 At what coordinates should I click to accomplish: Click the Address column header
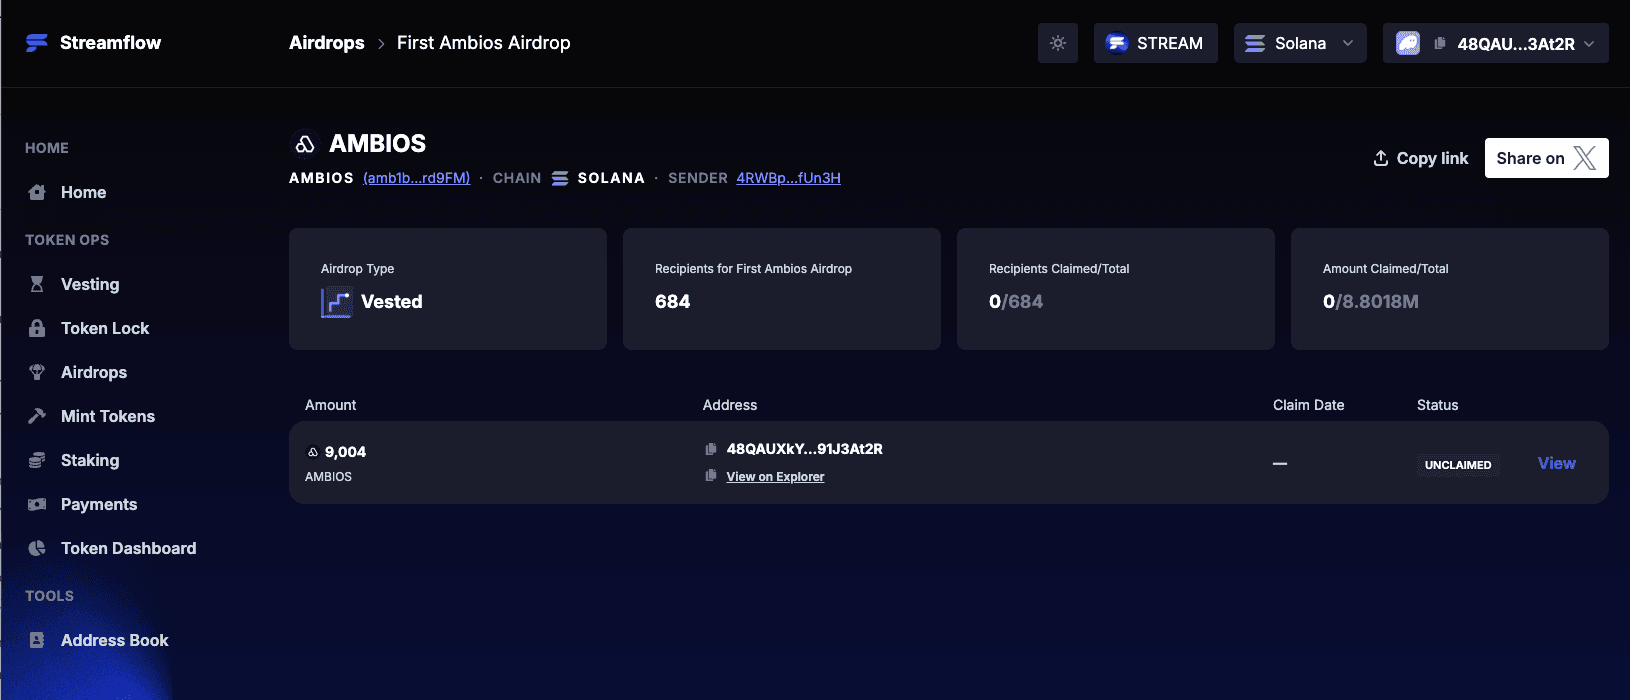click(x=730, y=405)
